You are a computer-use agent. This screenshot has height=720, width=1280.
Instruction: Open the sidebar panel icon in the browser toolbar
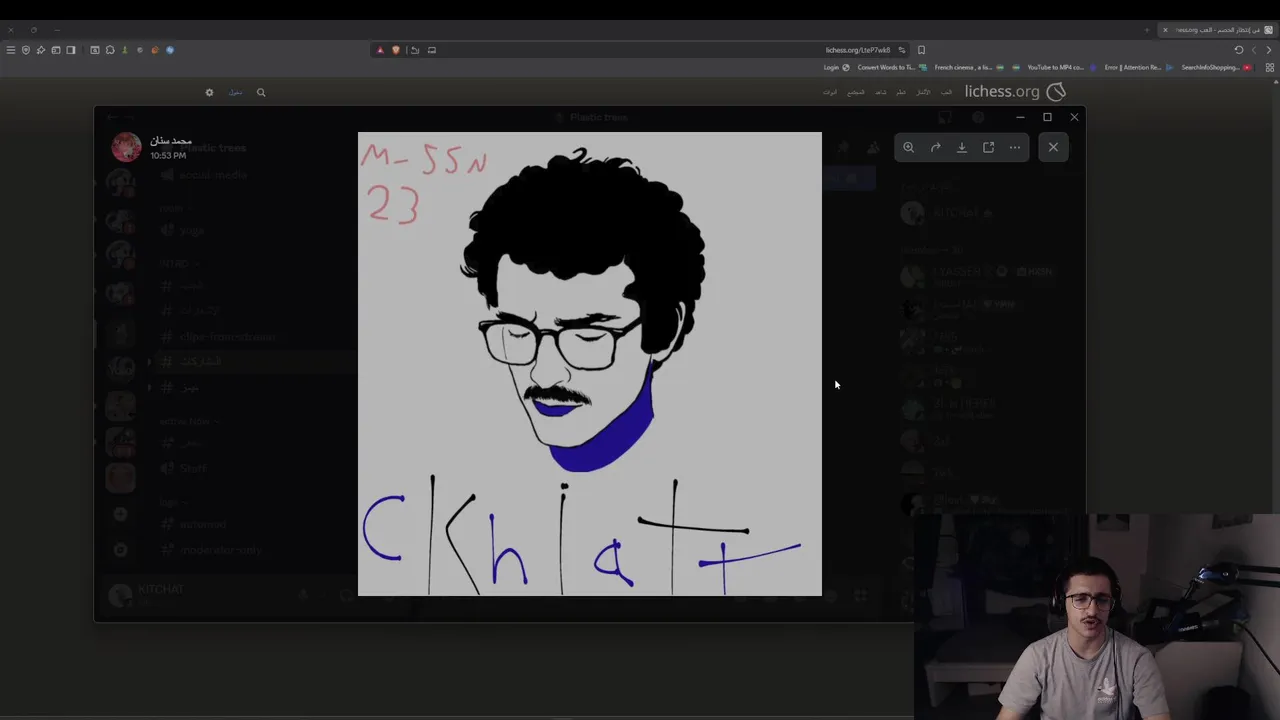pos(71,50)
